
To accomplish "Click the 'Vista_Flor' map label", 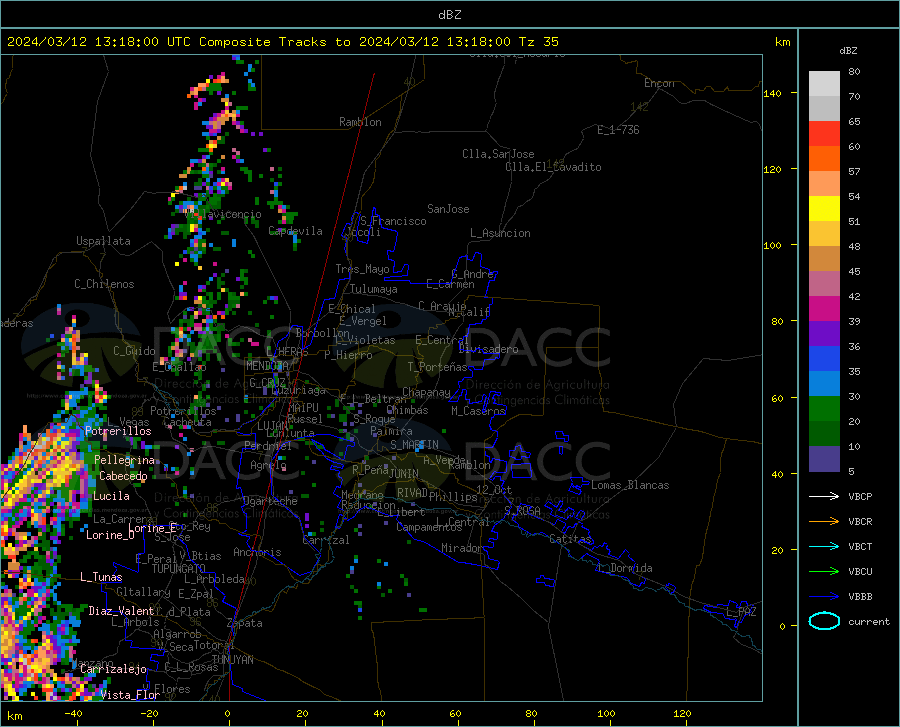I will [x=130, y=695].
